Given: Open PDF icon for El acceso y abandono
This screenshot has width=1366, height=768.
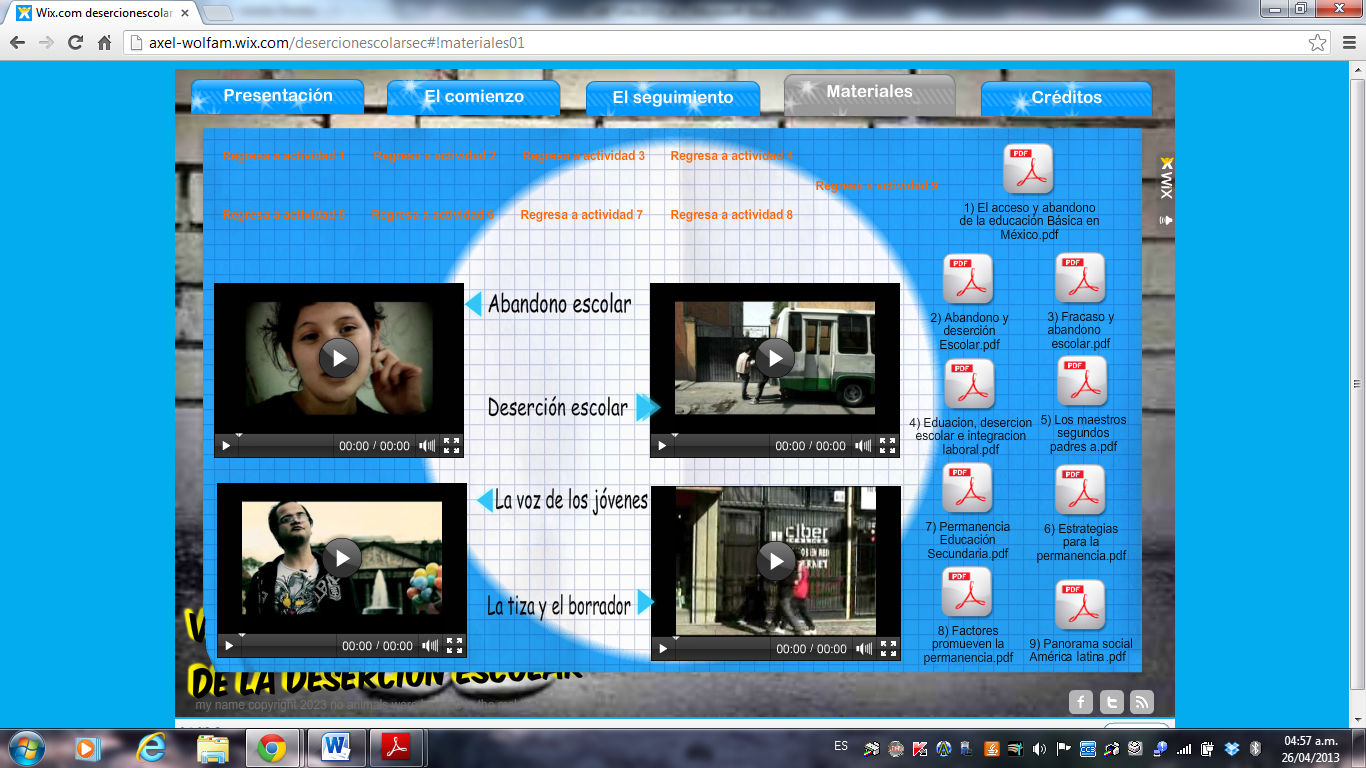Looking at the screenshot, I should pos(1028,169).
